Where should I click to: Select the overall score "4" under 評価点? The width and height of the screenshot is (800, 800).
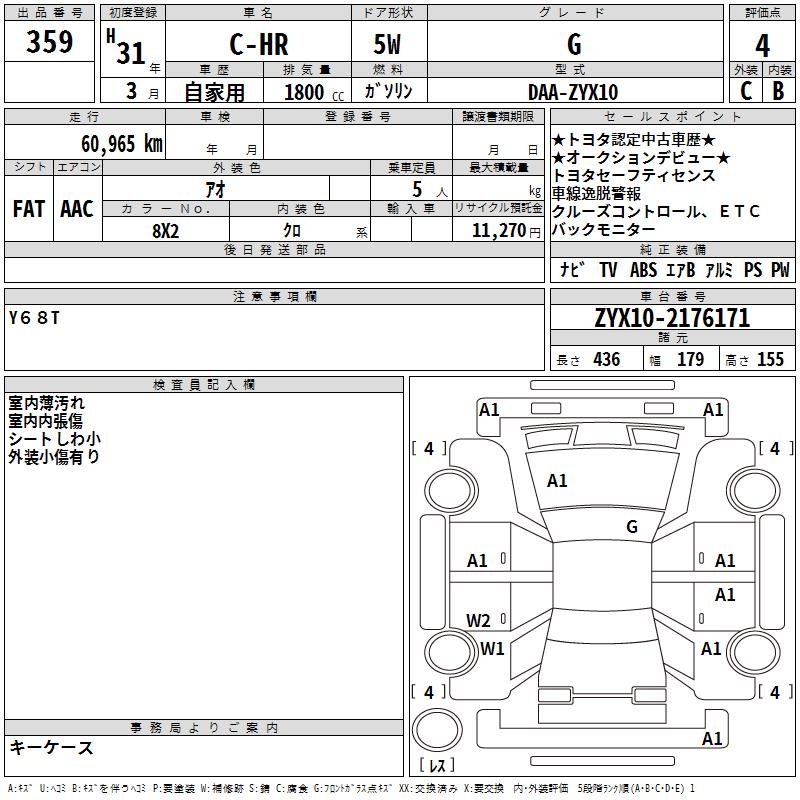[762, 45]
